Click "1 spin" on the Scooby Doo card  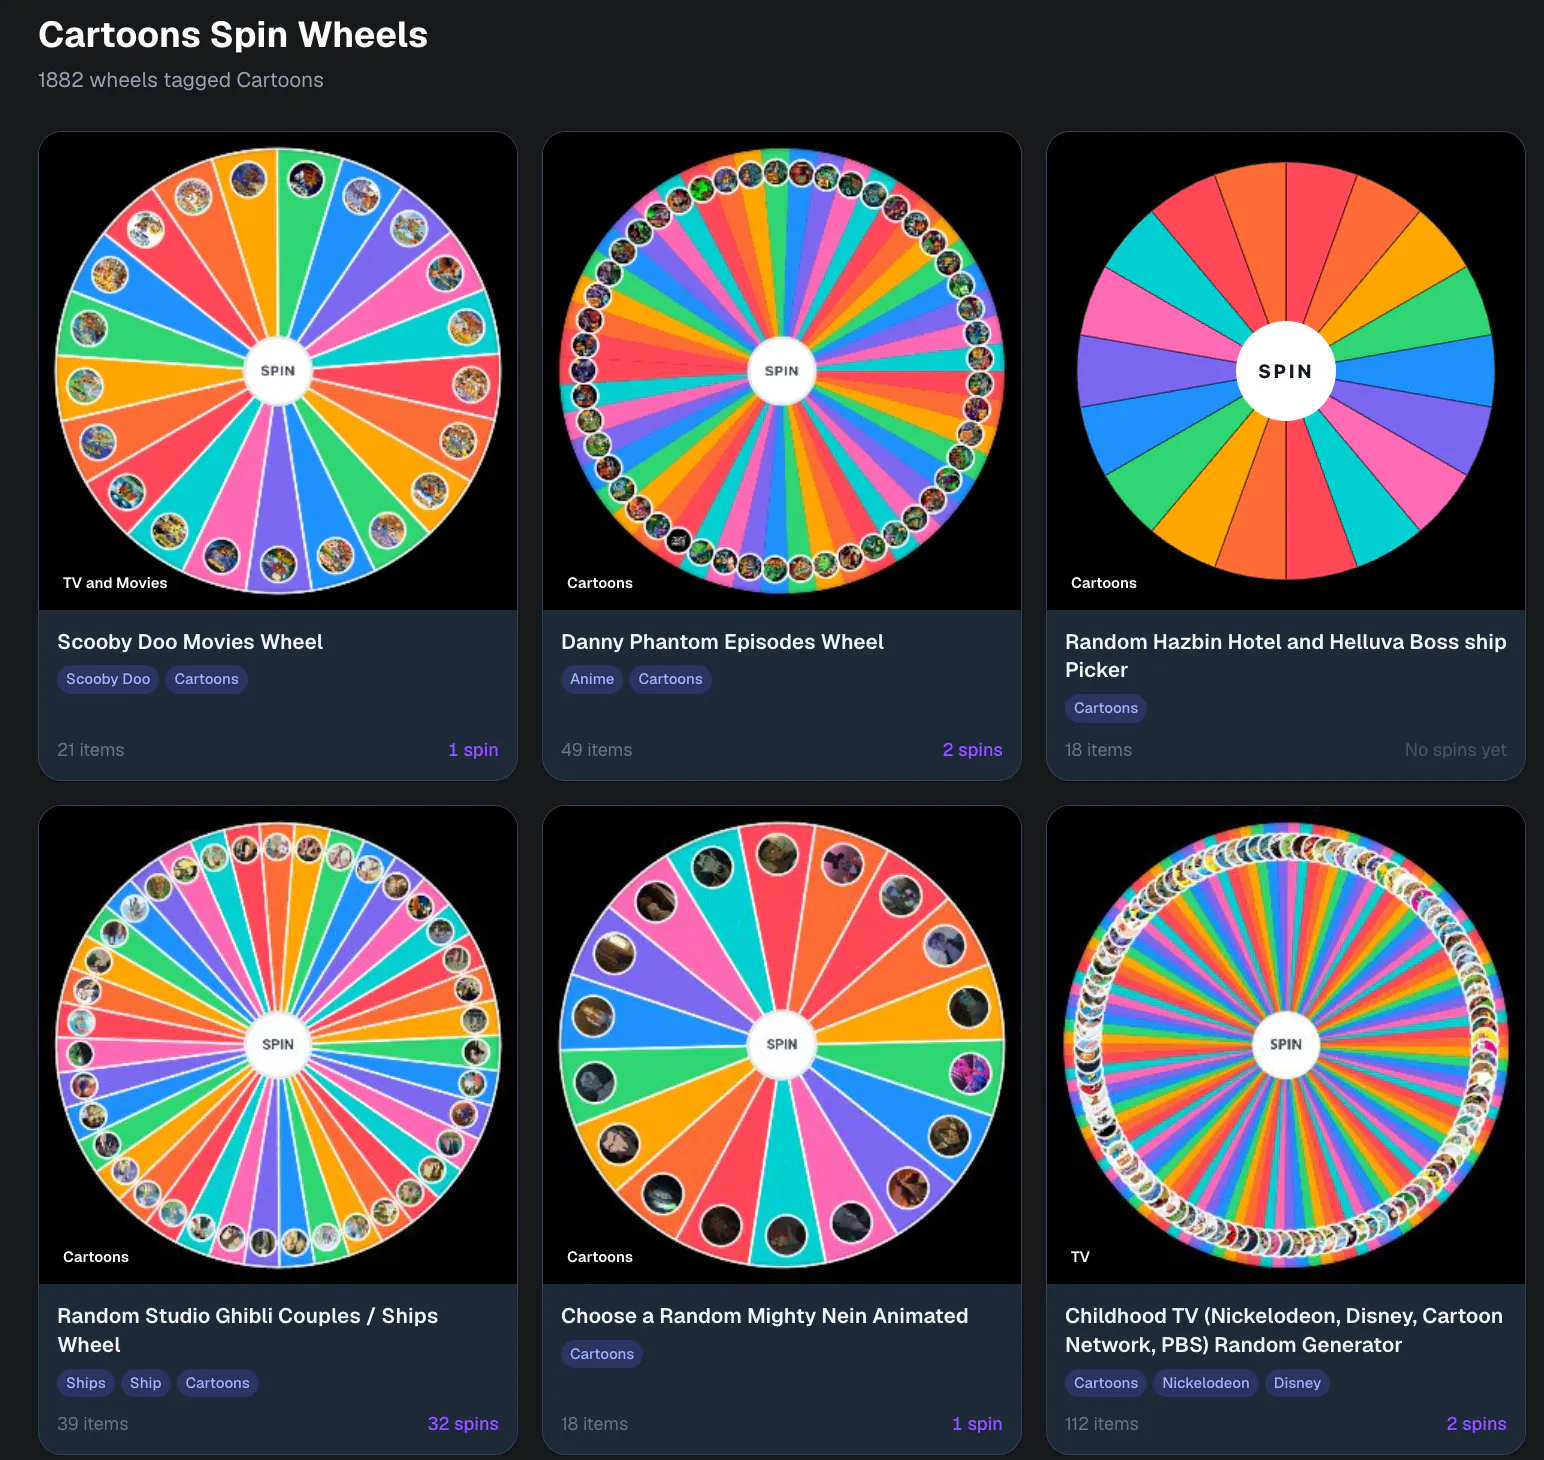473,750
